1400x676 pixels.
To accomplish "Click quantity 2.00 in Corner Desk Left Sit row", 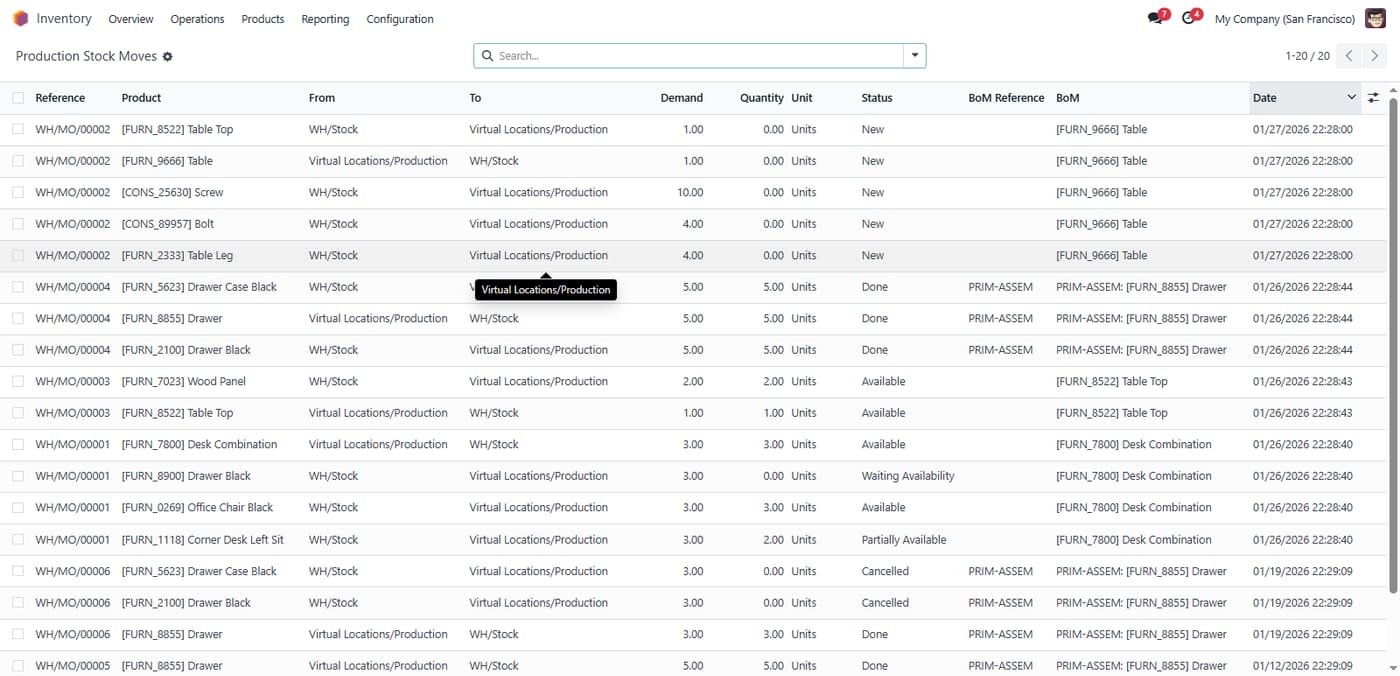I will 773,539.
